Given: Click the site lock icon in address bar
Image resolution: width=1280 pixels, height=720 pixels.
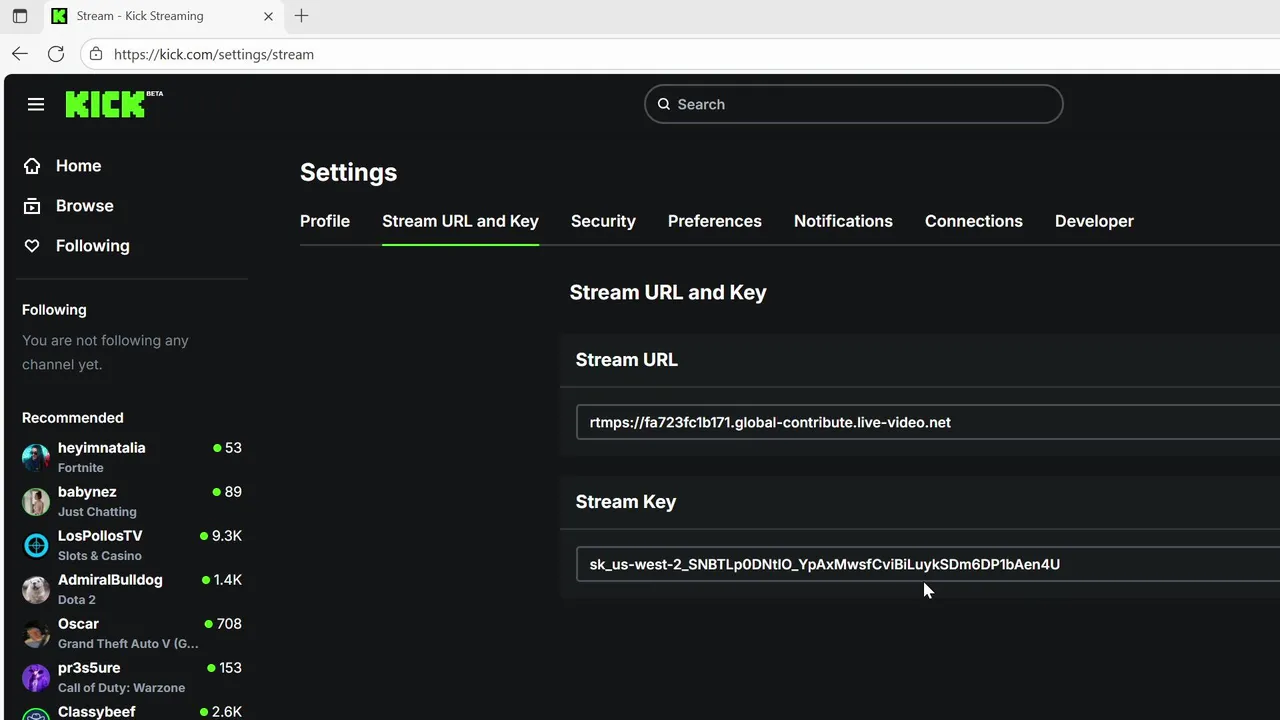Looking at the screenshot, I should (96, 54).
